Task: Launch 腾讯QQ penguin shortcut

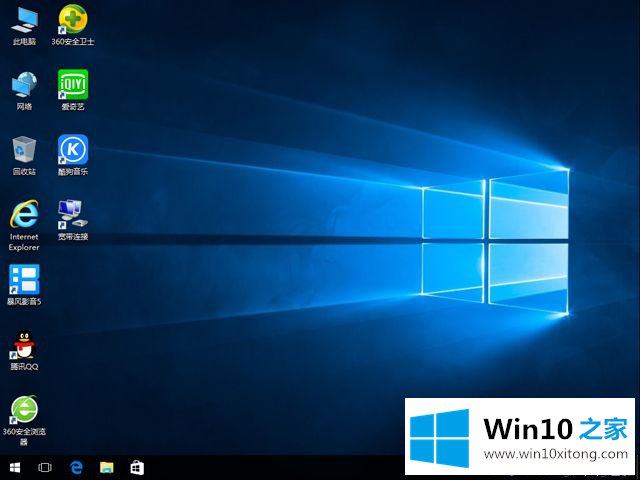Action: 24,344
